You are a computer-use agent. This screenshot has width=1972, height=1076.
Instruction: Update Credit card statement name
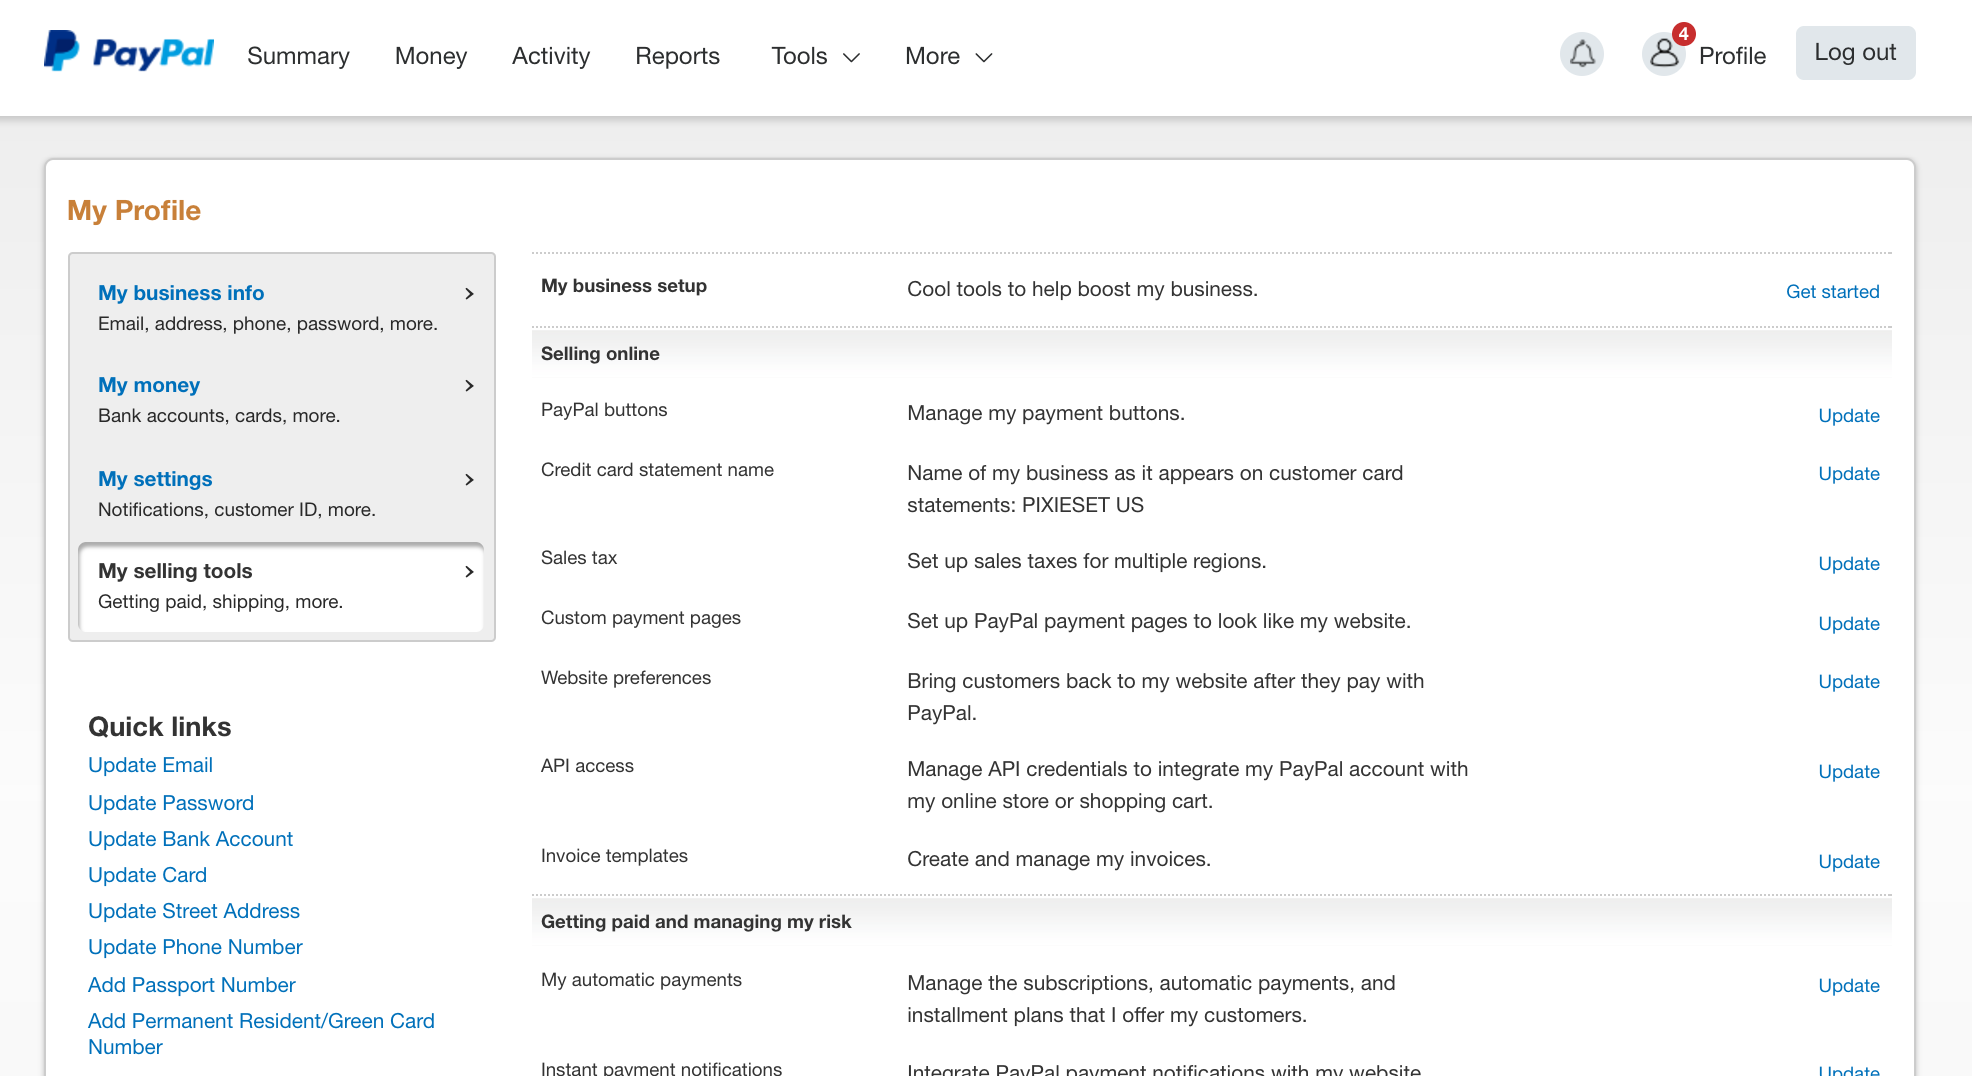coord(1848,474)
